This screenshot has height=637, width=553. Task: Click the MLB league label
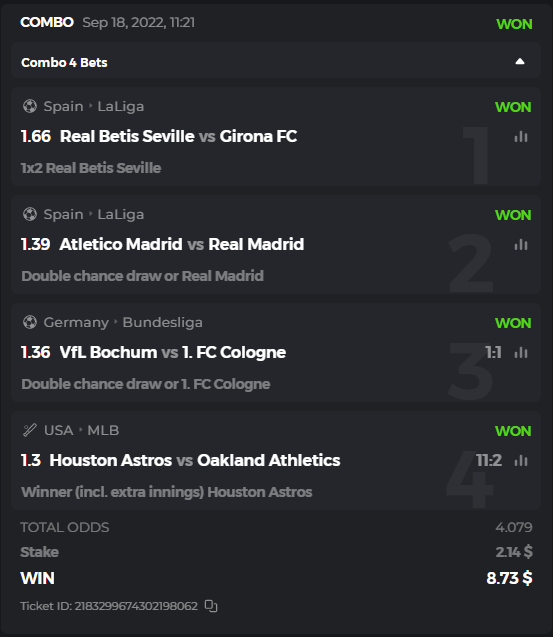pyautogui.click(x=103, y=430)
